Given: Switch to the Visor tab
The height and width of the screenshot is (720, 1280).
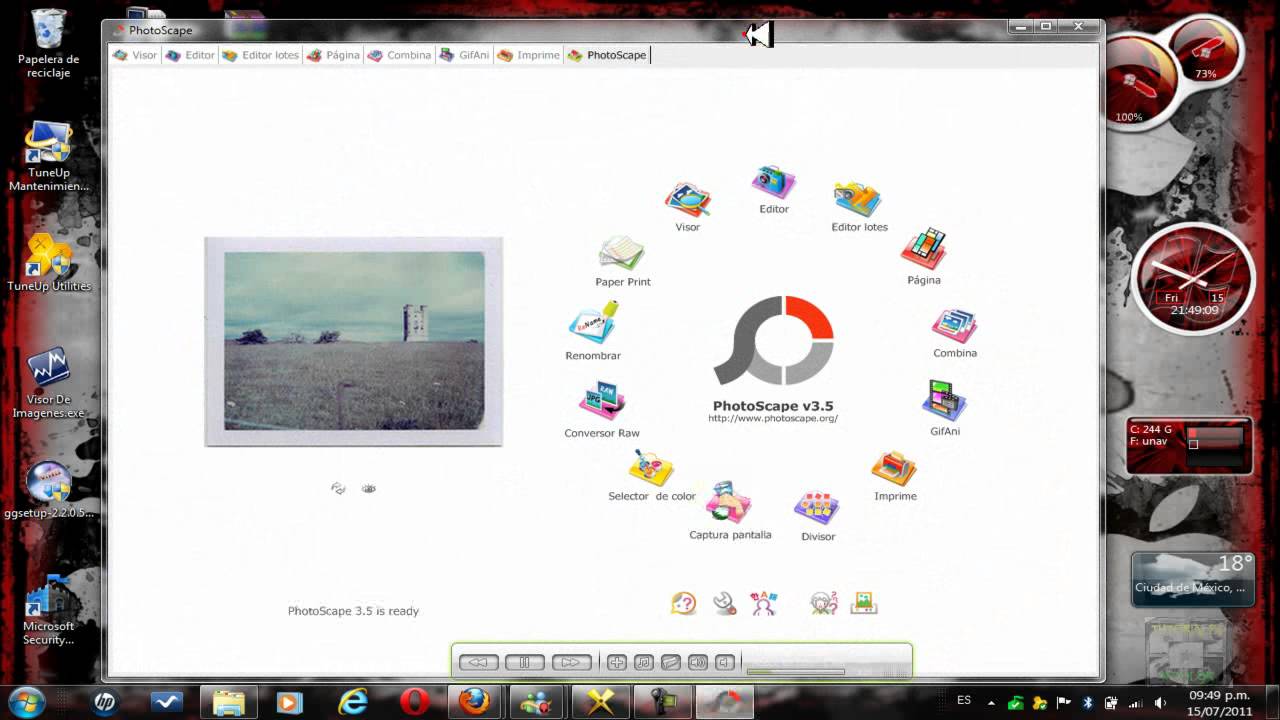Looking at the screenshot, I should click(135, 55).
